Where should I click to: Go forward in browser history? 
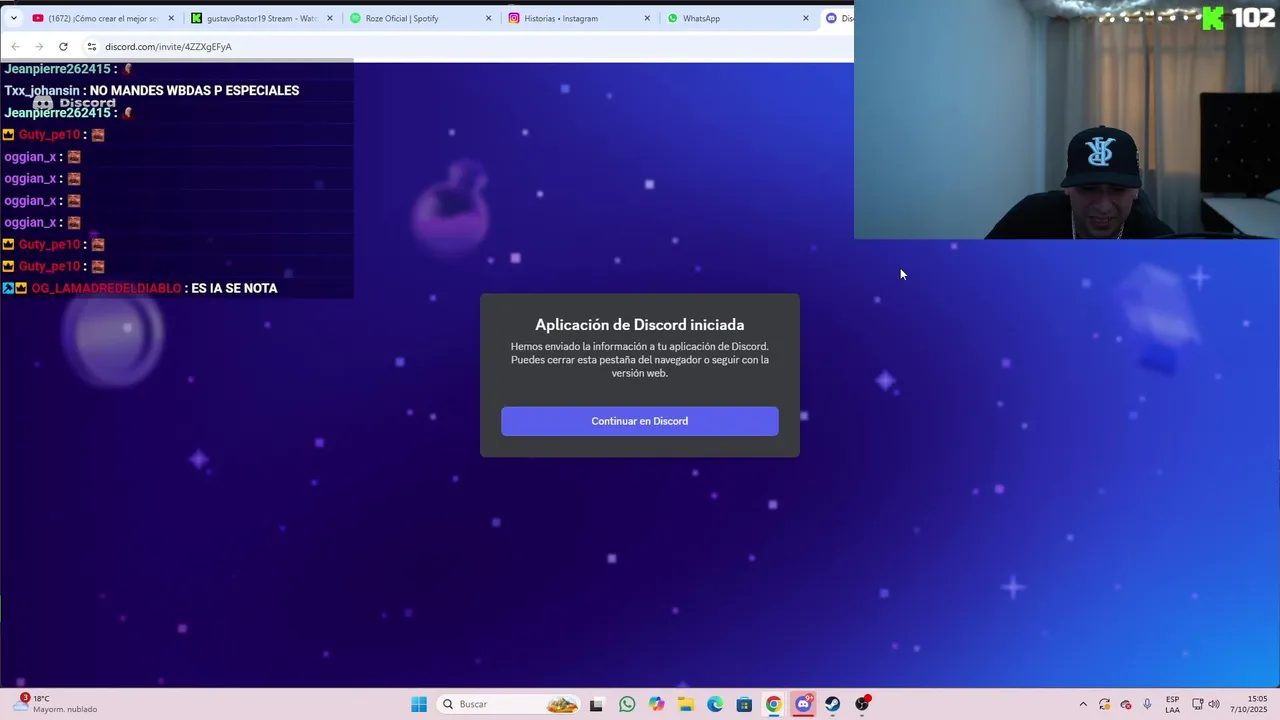point(39,46)
